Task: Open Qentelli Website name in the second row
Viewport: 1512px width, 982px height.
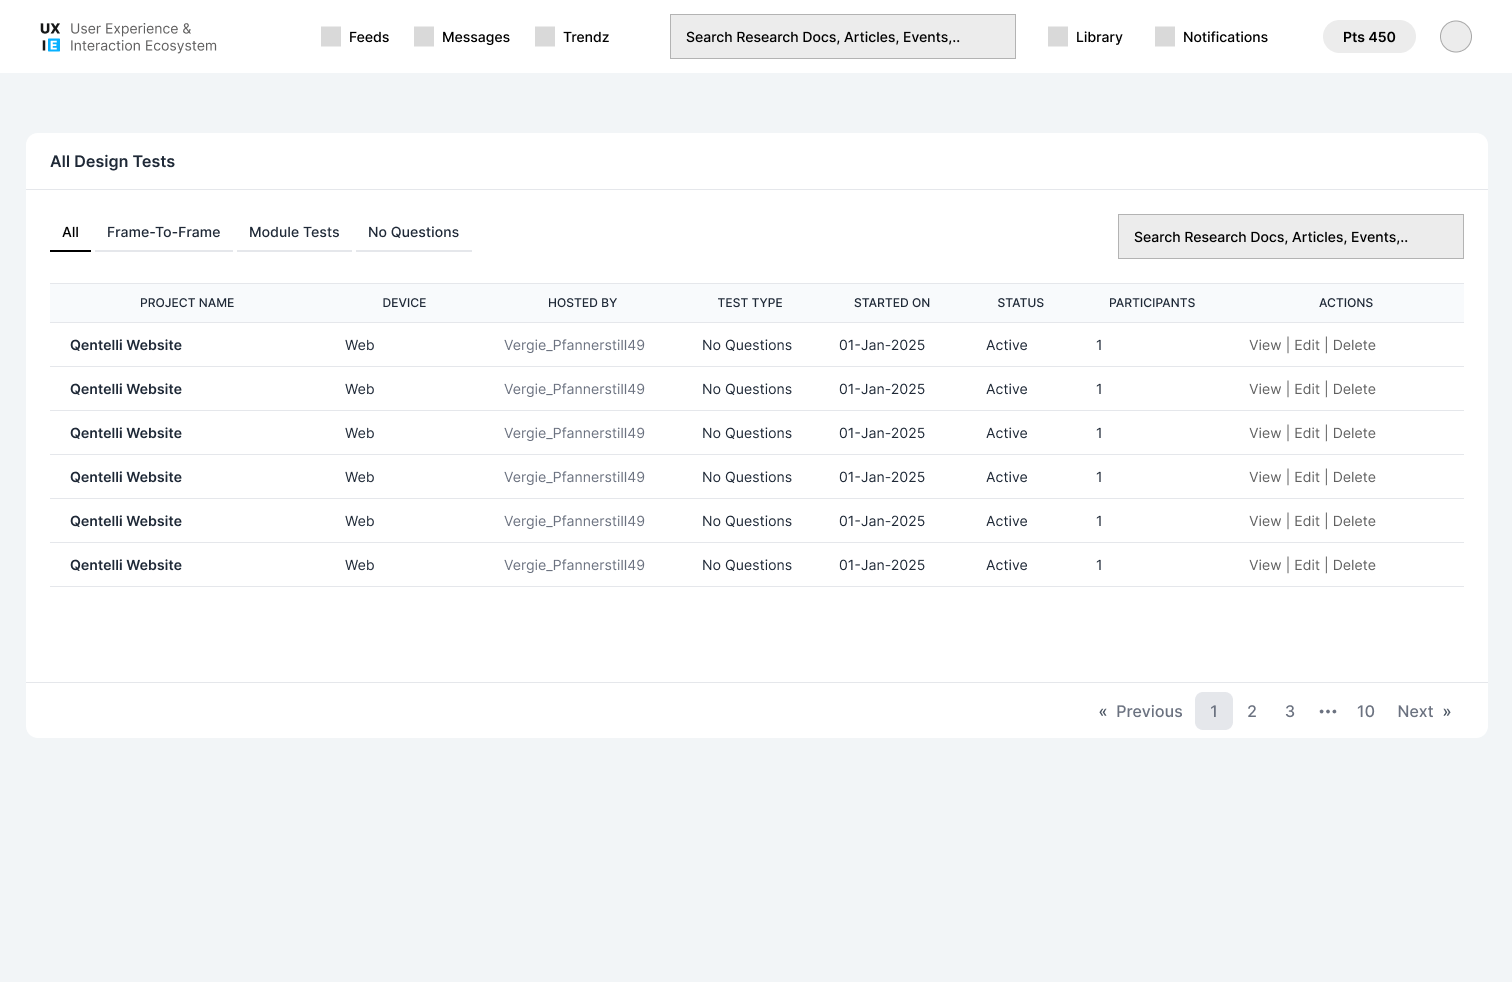Action: (126, 389)
